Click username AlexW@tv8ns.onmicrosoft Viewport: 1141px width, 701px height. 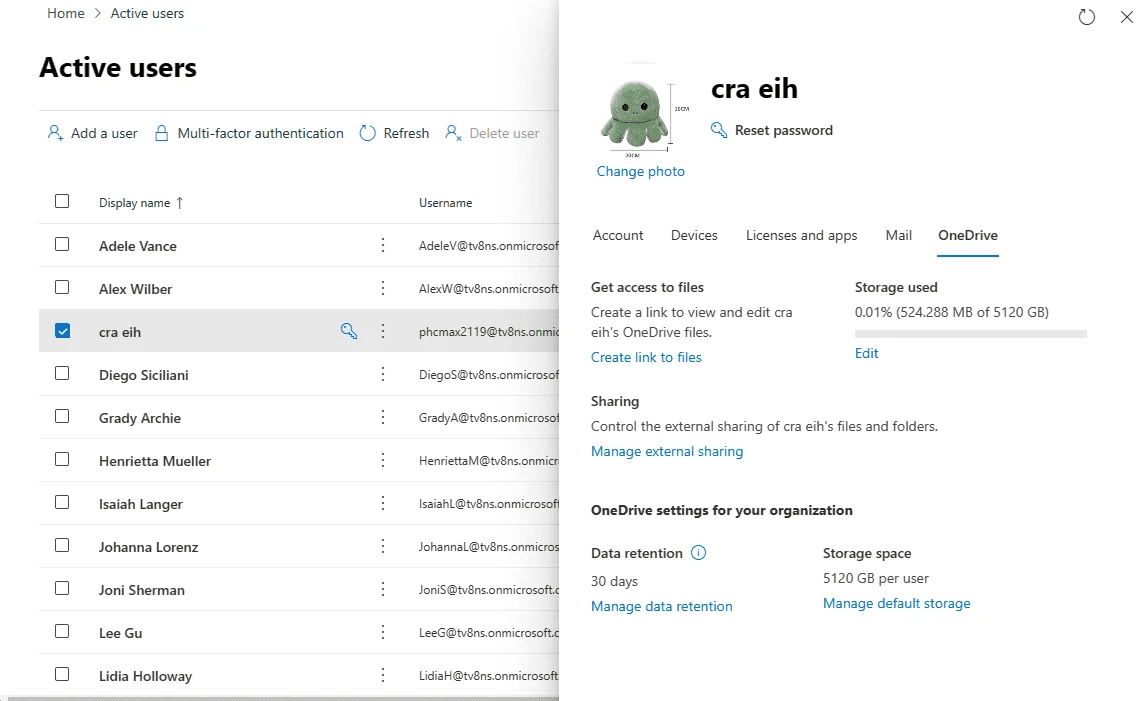pyautogui.click(x=488, y=289)
